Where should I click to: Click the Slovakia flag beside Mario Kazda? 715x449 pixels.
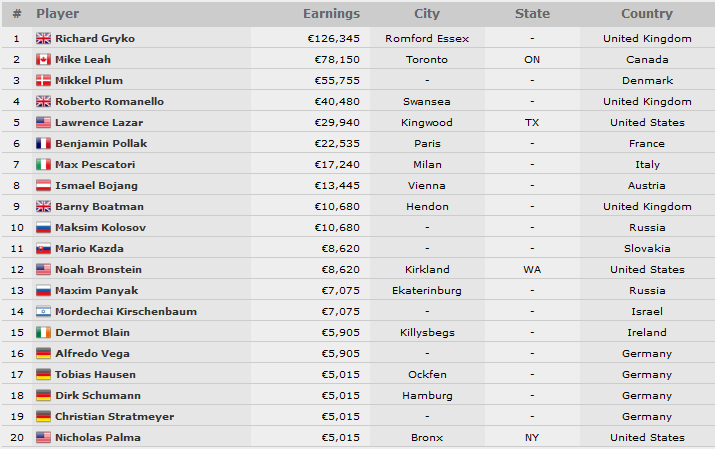[43, 248]
